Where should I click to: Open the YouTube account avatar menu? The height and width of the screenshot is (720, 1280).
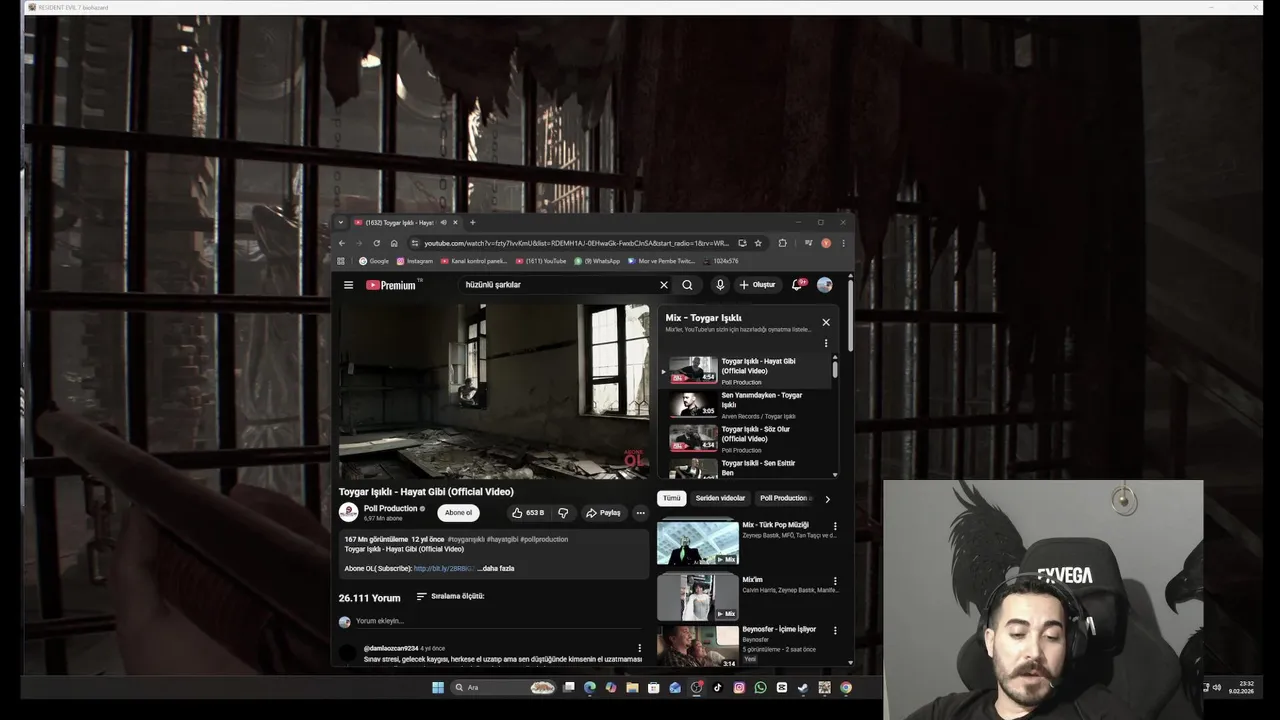tap(824, 285)
